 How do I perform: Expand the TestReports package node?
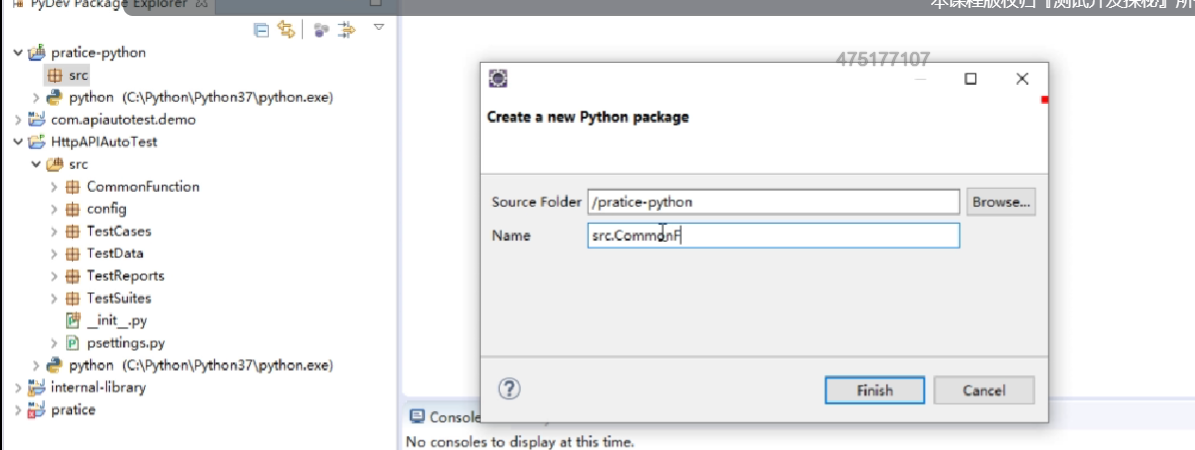tap(53, 276)
